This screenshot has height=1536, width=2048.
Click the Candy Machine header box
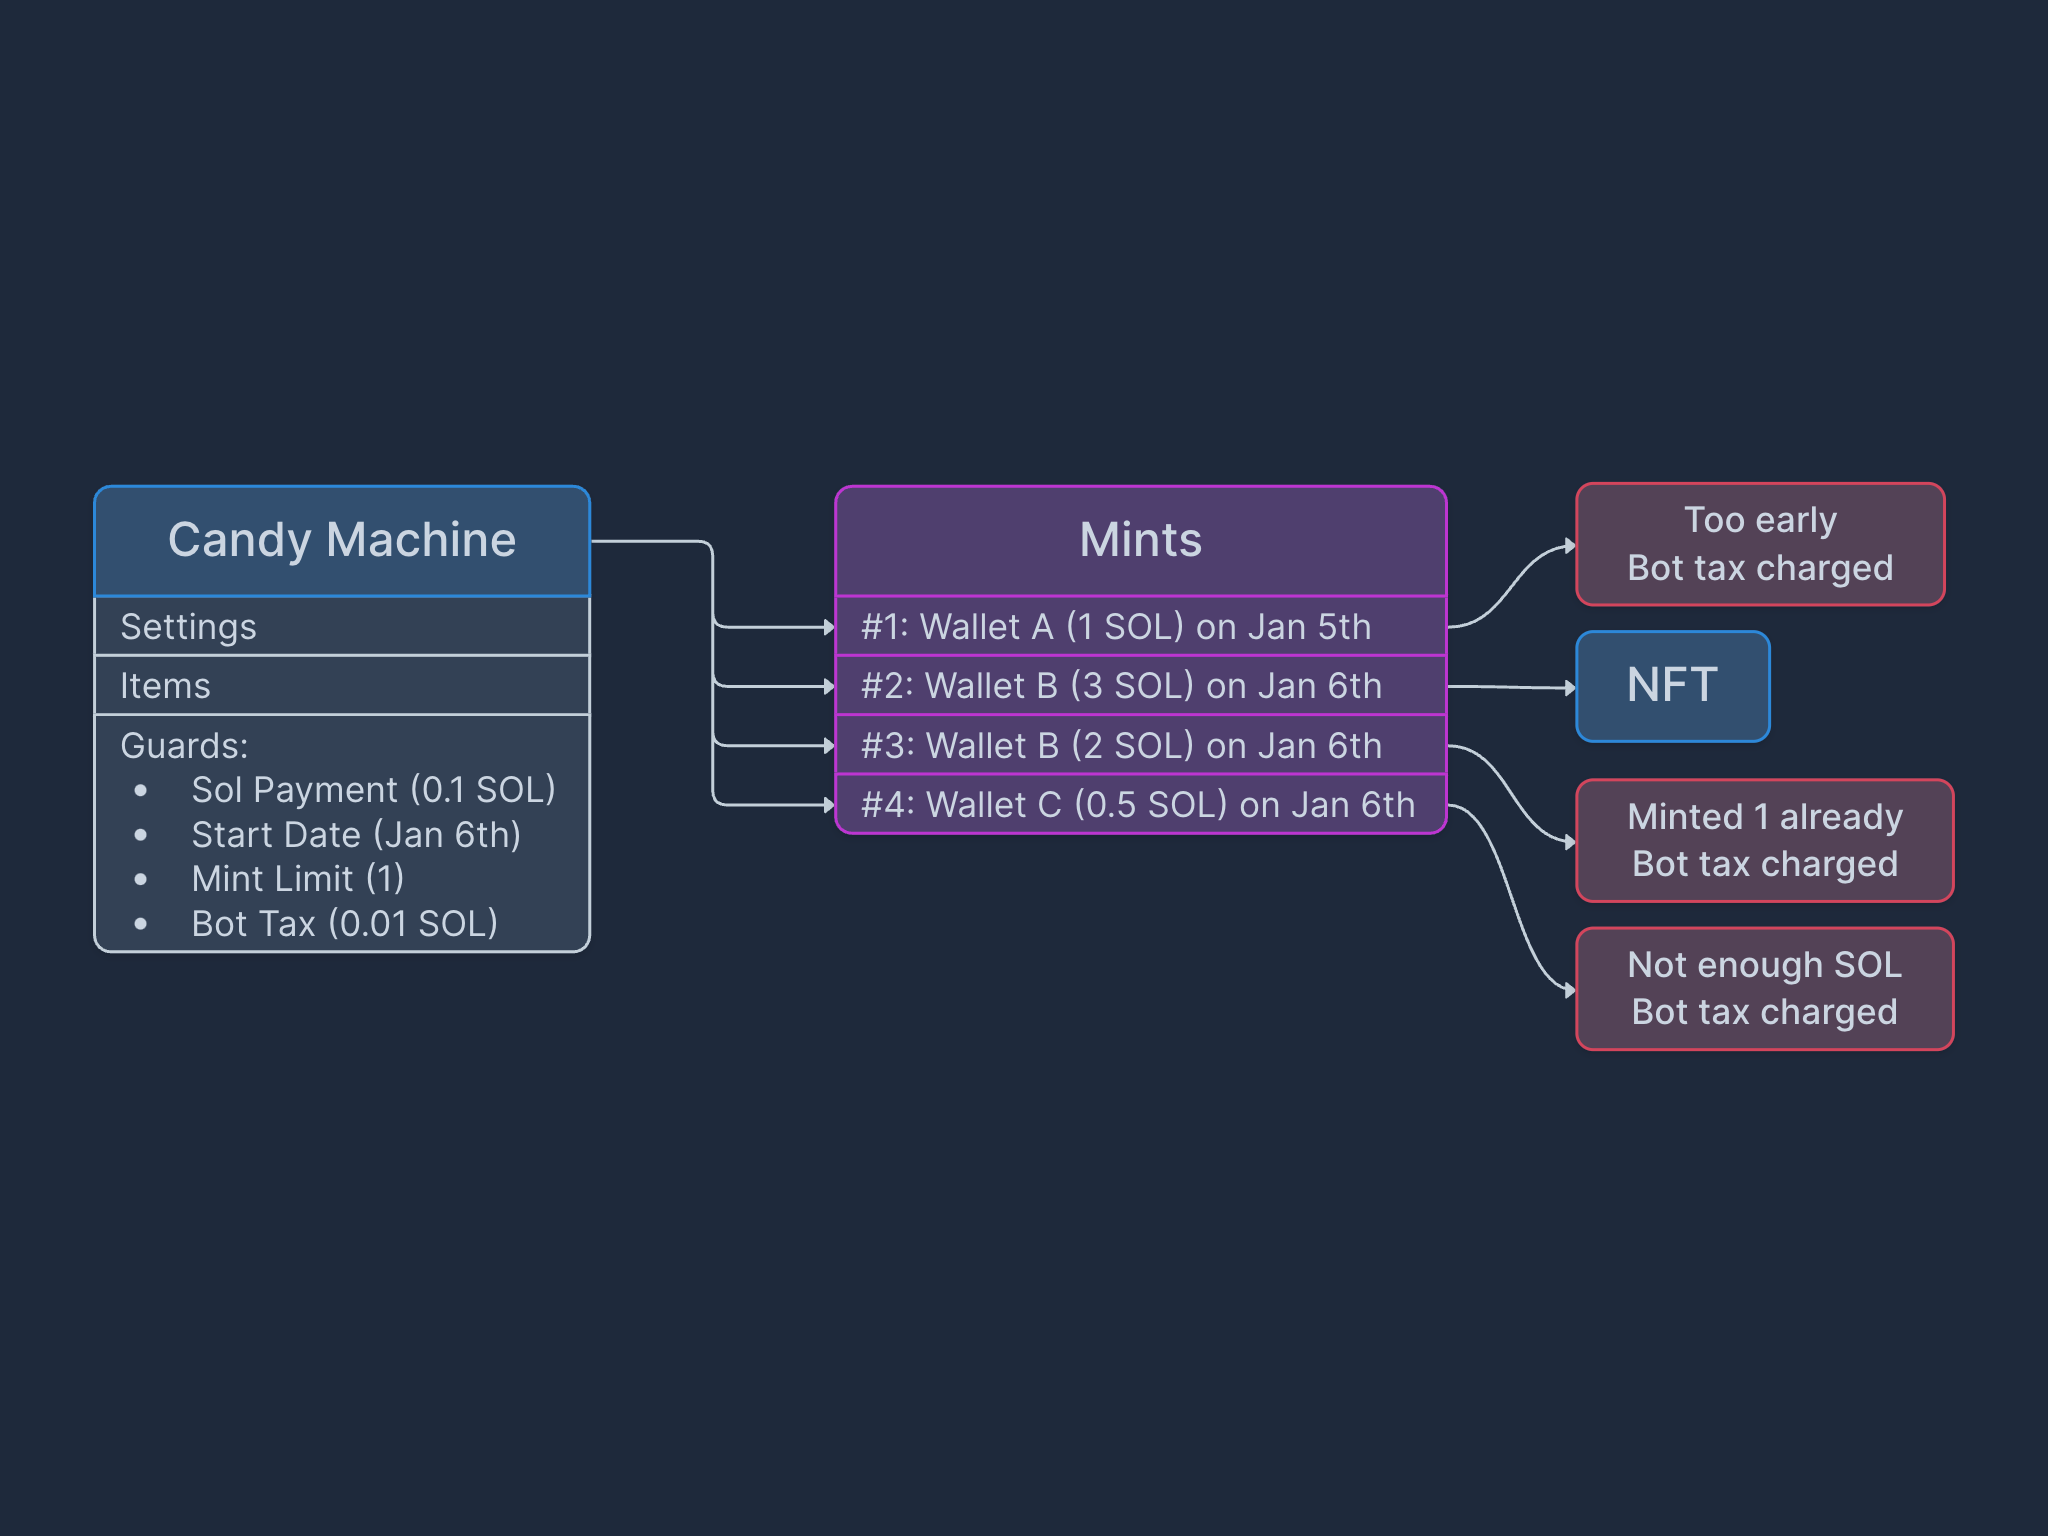tap(342, 541)
